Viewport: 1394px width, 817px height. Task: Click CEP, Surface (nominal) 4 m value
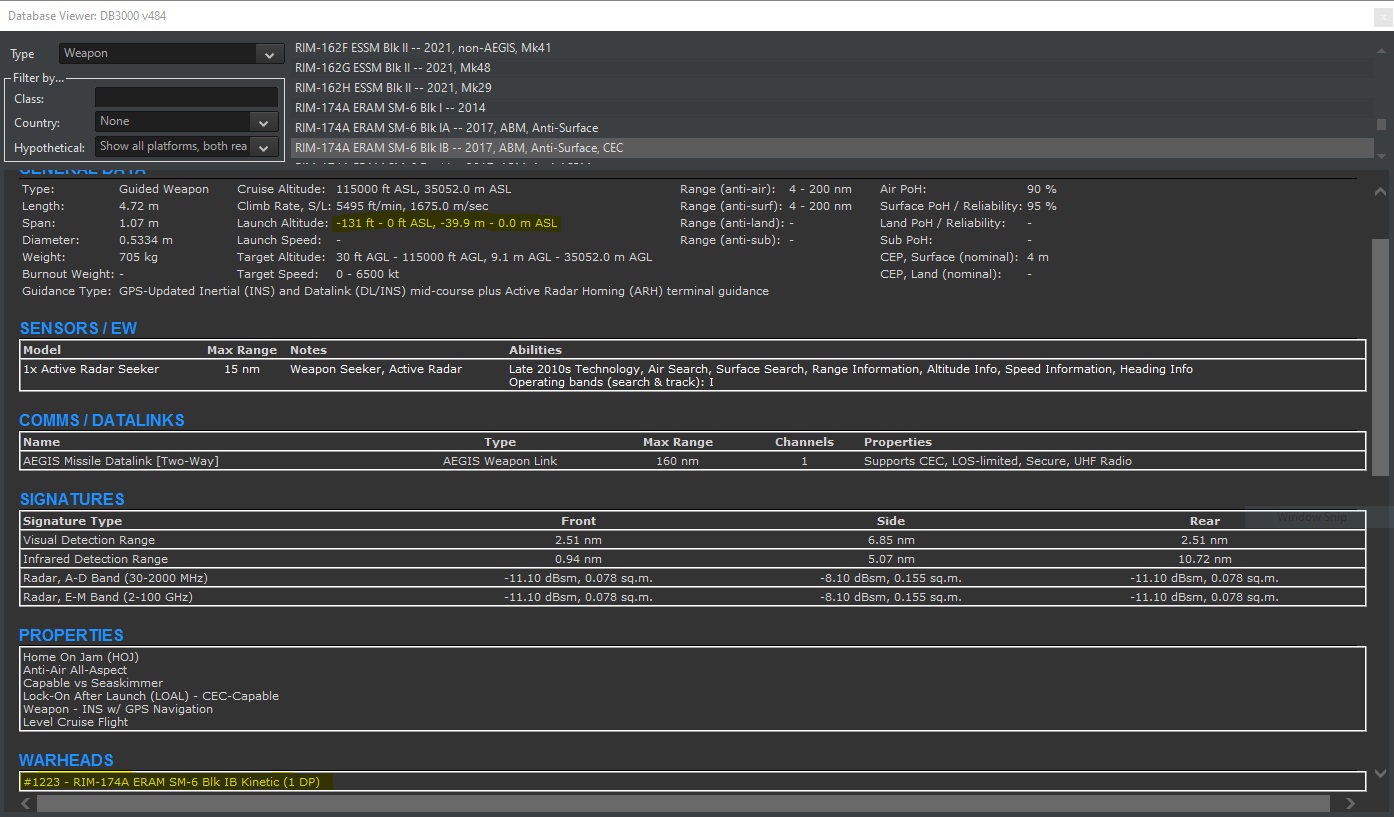[x=1038, y=257]
